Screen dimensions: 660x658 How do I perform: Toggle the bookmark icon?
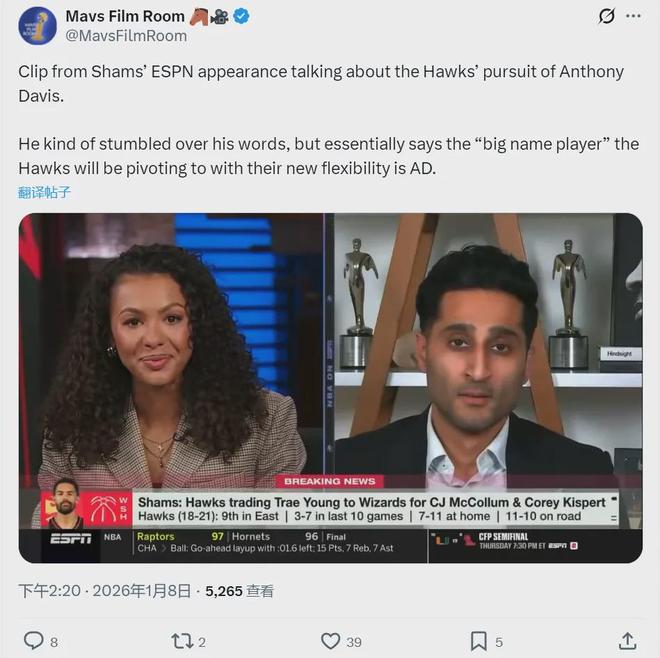tap(479, 640)
